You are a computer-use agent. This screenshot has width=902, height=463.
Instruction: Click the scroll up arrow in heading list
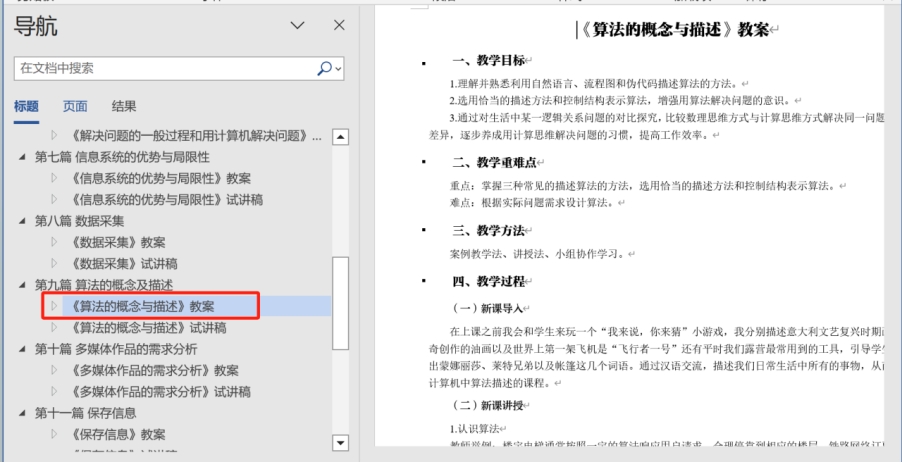pos(340,136)
